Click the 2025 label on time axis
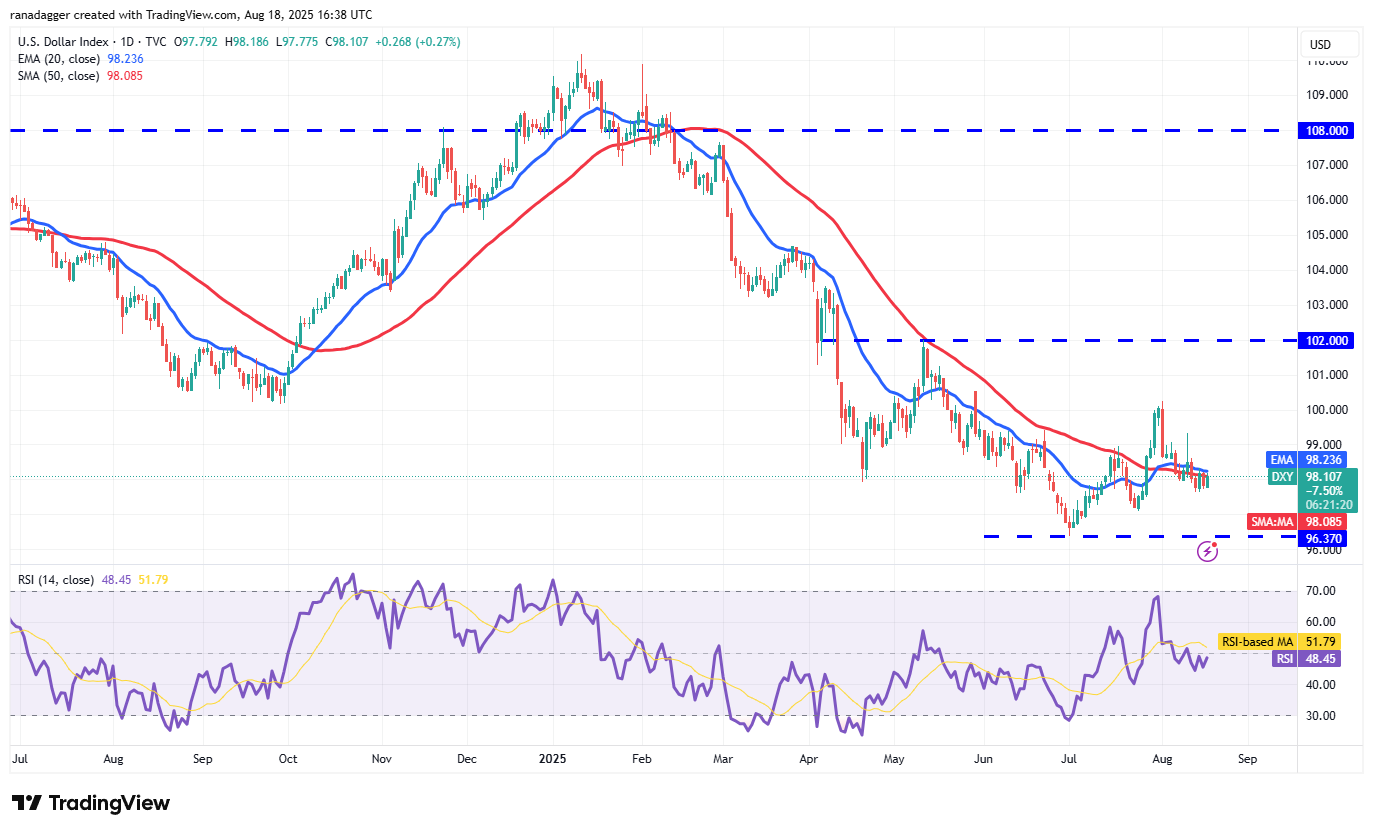Image resolution: width=1373 pixels, height=833 pixels. tap(552, 759)
